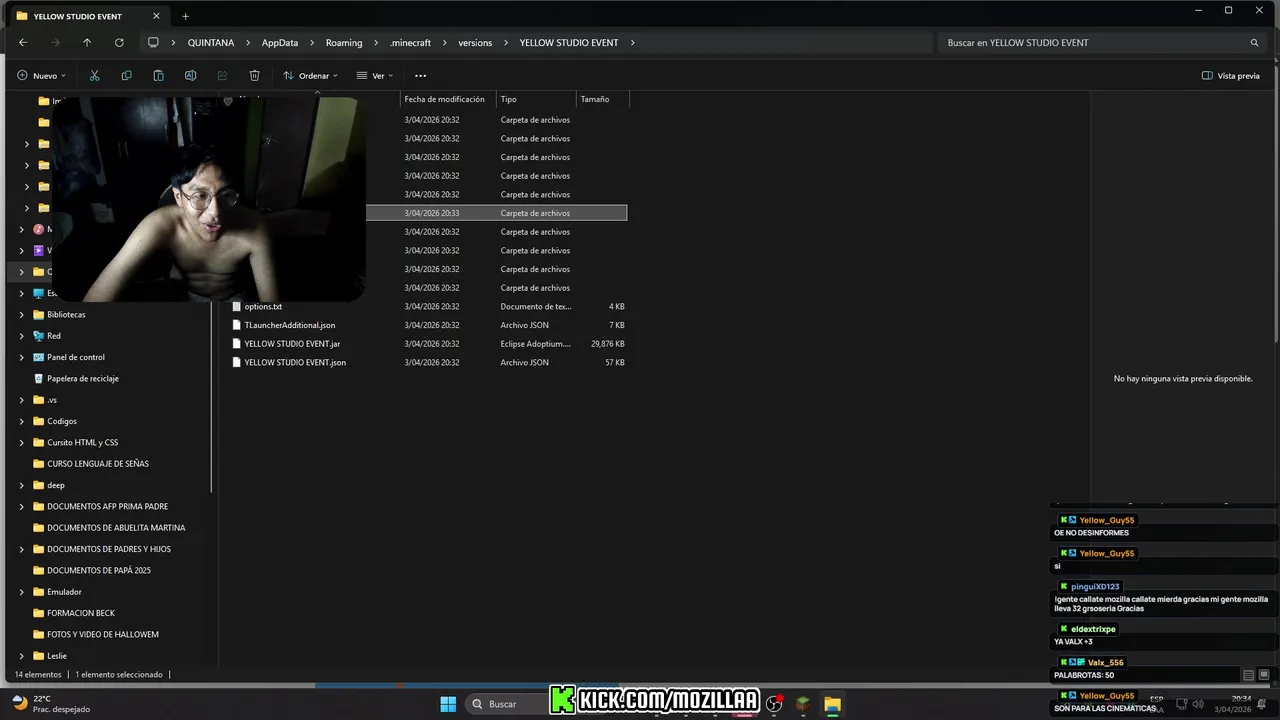
Task: Expand the DOCUMENTOS AFP PRIMA PADRE node
Action: [x=22, y=506]
